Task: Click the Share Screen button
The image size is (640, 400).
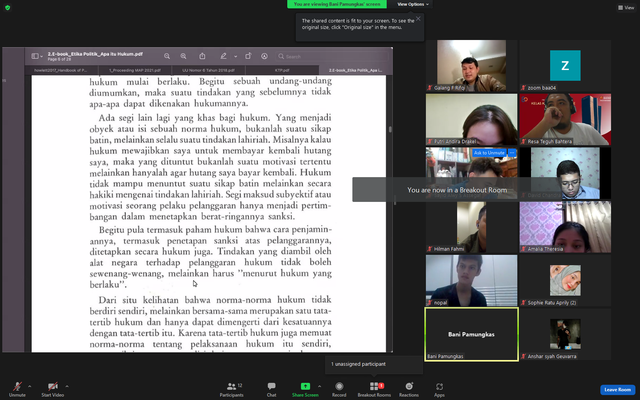Action: [x=305, y=389]
